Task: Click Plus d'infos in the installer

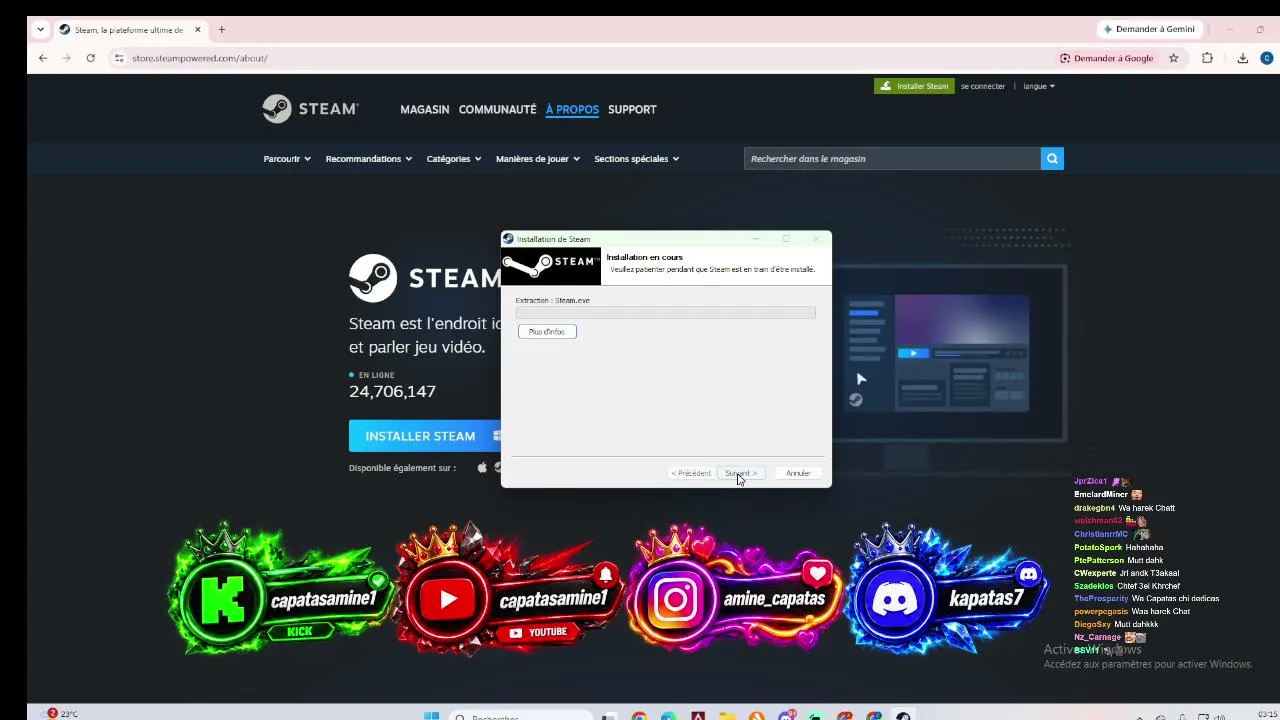Action: point(547,332)
